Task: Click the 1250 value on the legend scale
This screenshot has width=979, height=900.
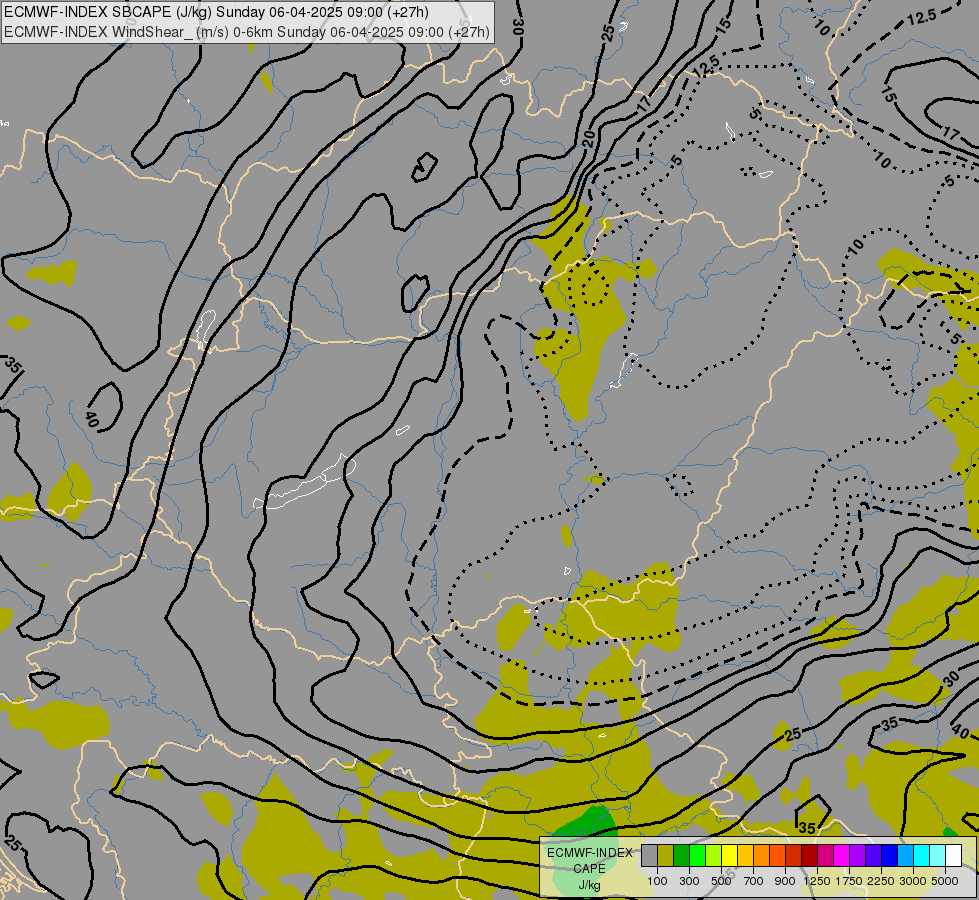Action: pos(817,881)
